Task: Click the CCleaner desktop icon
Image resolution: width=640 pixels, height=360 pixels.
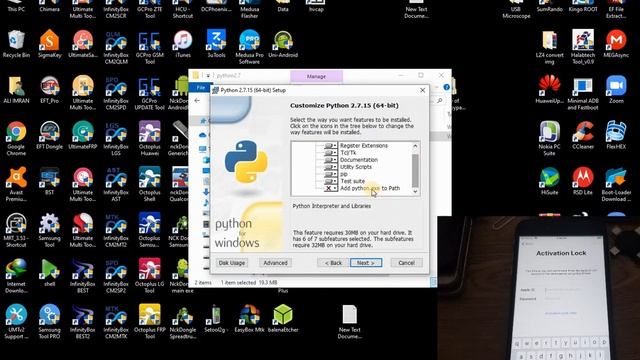Action: (583, 135)
